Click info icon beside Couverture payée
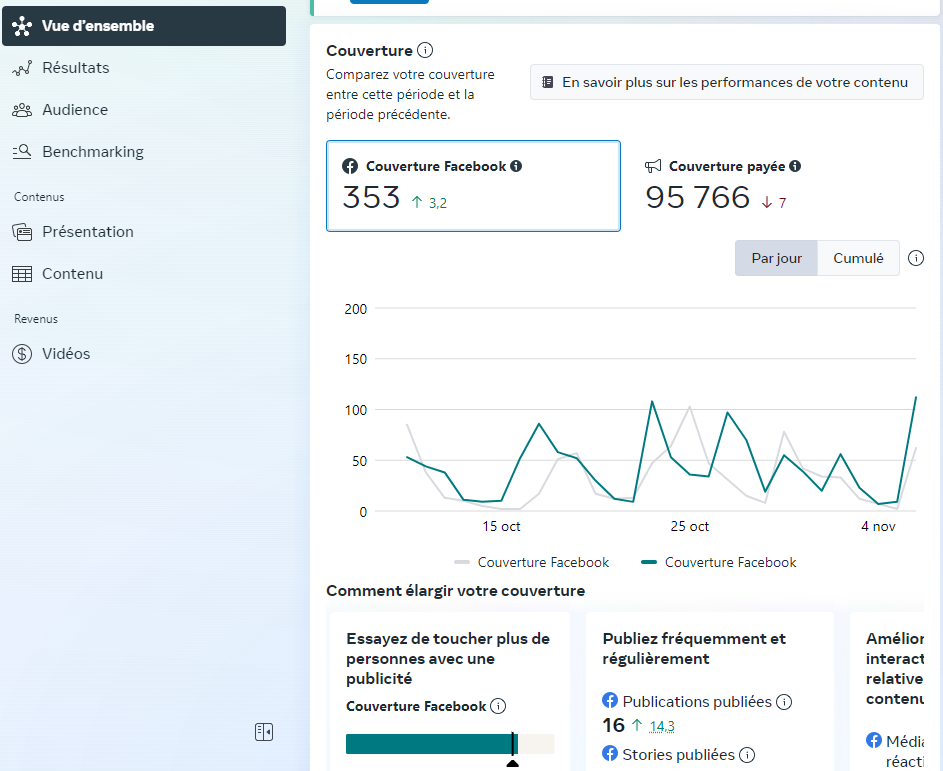This screenshot has width=943, height=771. click(795, 166)
